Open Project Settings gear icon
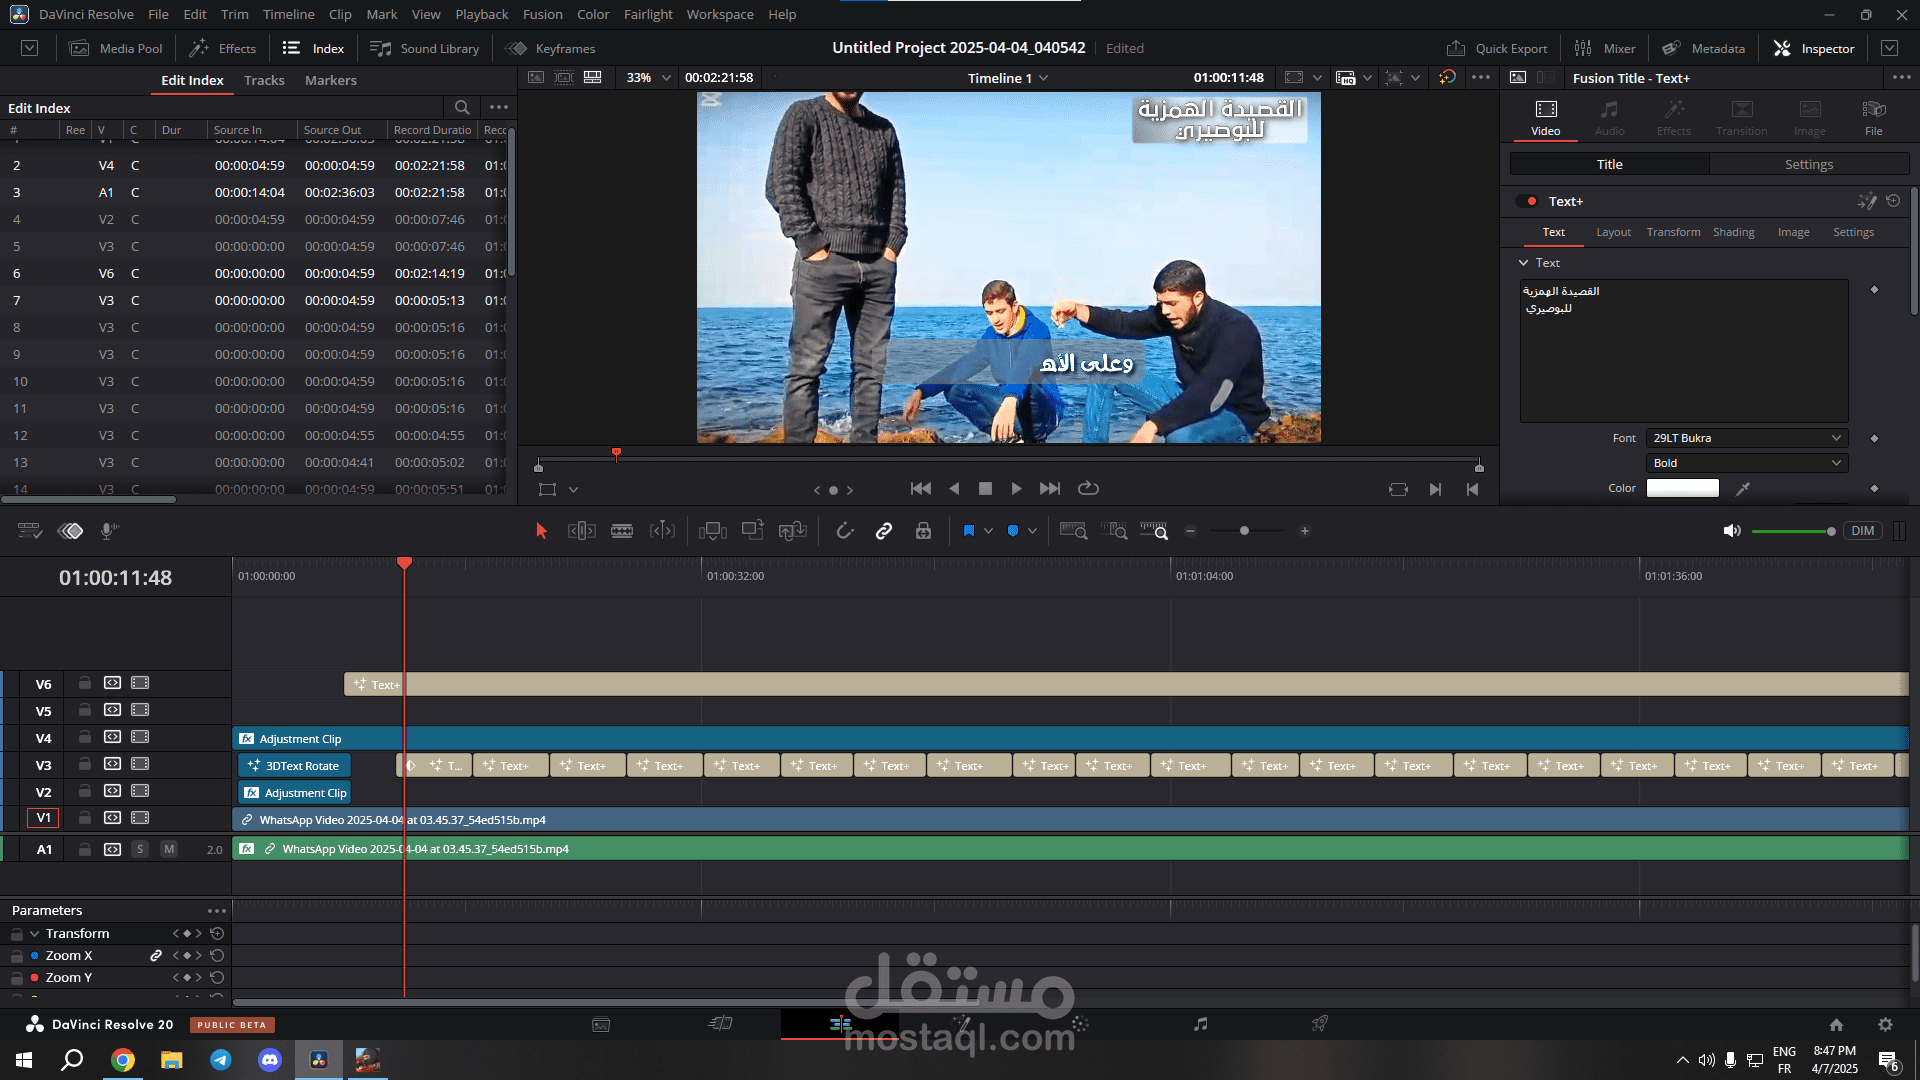1920x1080 pixels. pyautogui.click(x=1885, y=1024)
